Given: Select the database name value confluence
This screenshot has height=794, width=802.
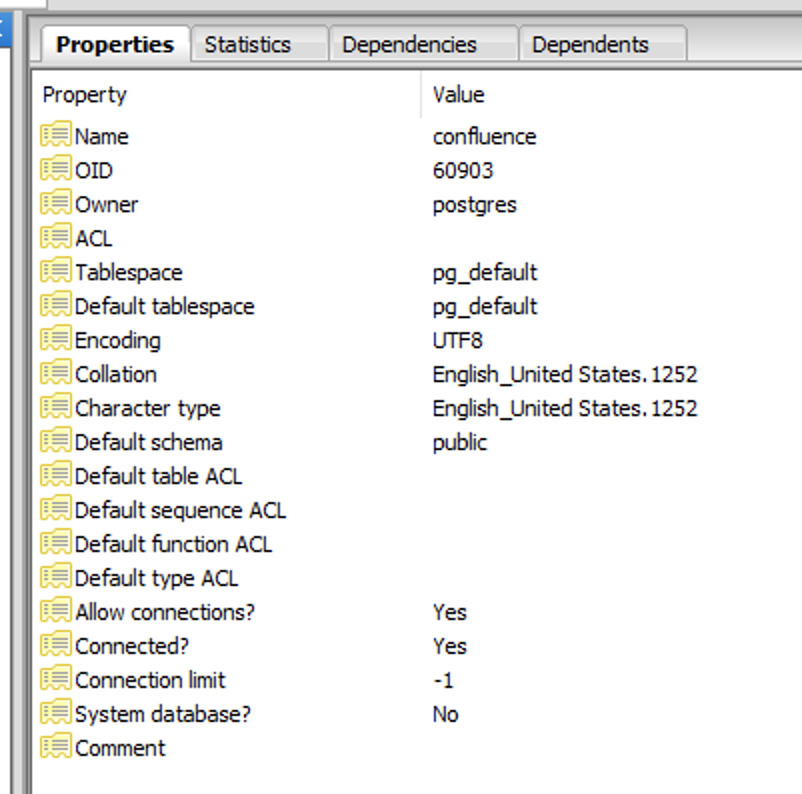Looking at the screenshot, I should (x=484, y=137).
